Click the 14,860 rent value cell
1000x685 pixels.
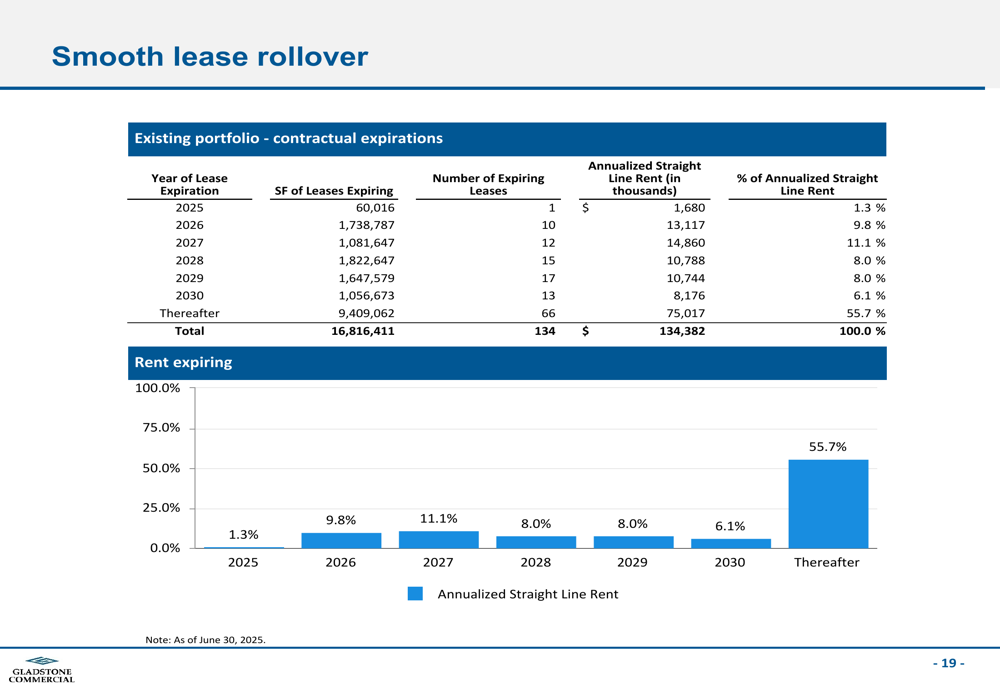point(686,243)
